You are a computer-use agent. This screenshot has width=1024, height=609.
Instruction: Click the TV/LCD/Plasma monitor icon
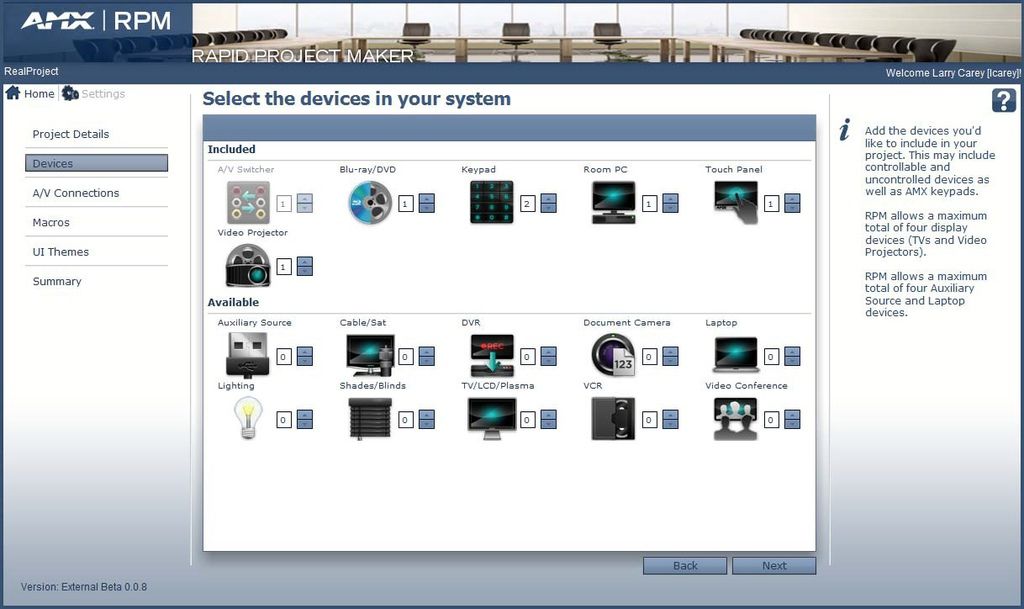492,418
